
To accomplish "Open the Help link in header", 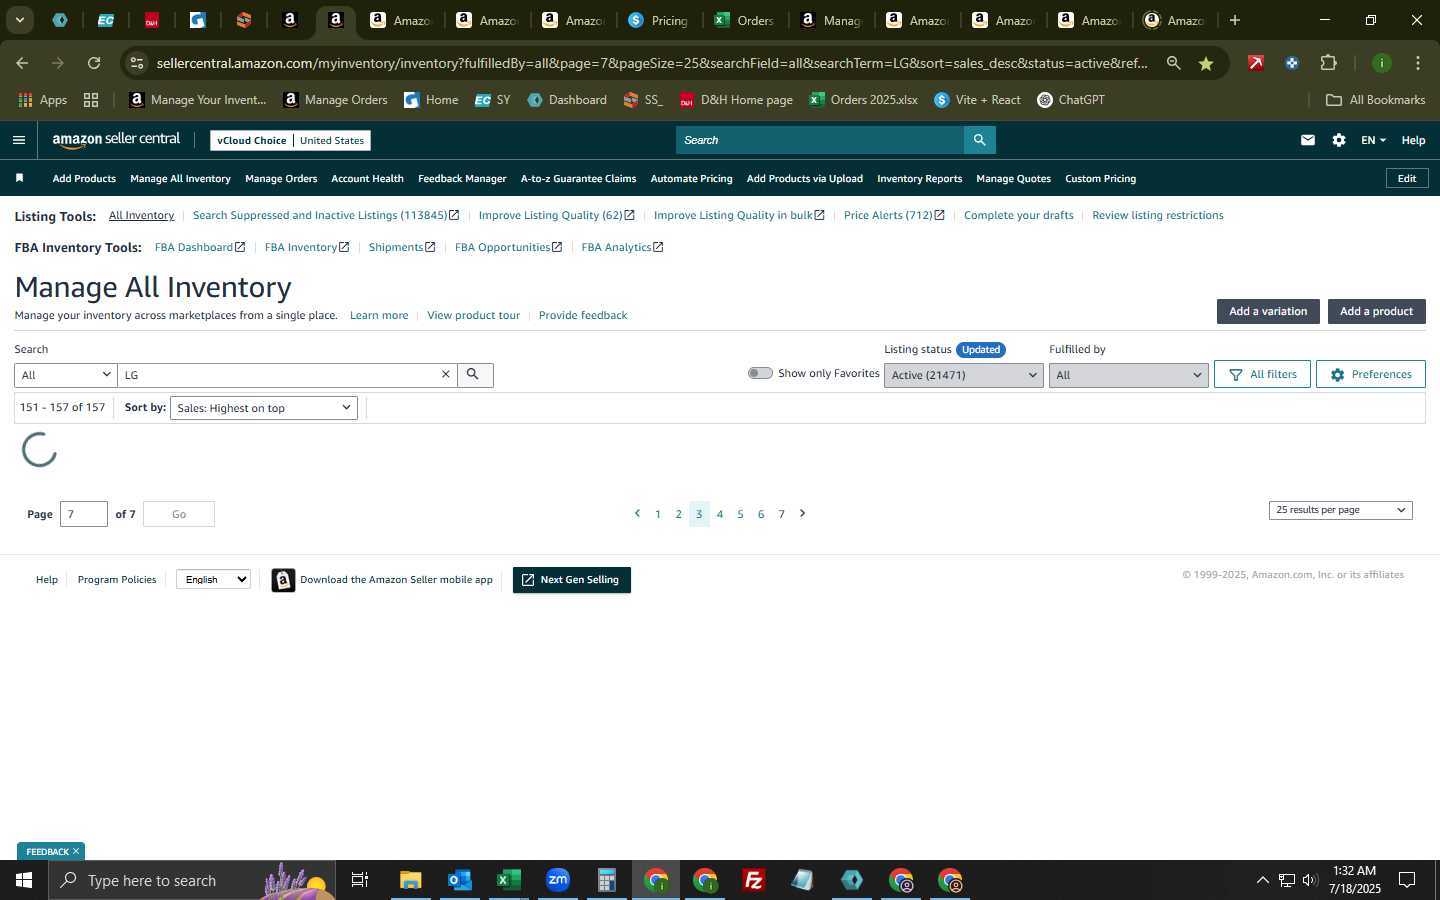I will (1413, 140).
